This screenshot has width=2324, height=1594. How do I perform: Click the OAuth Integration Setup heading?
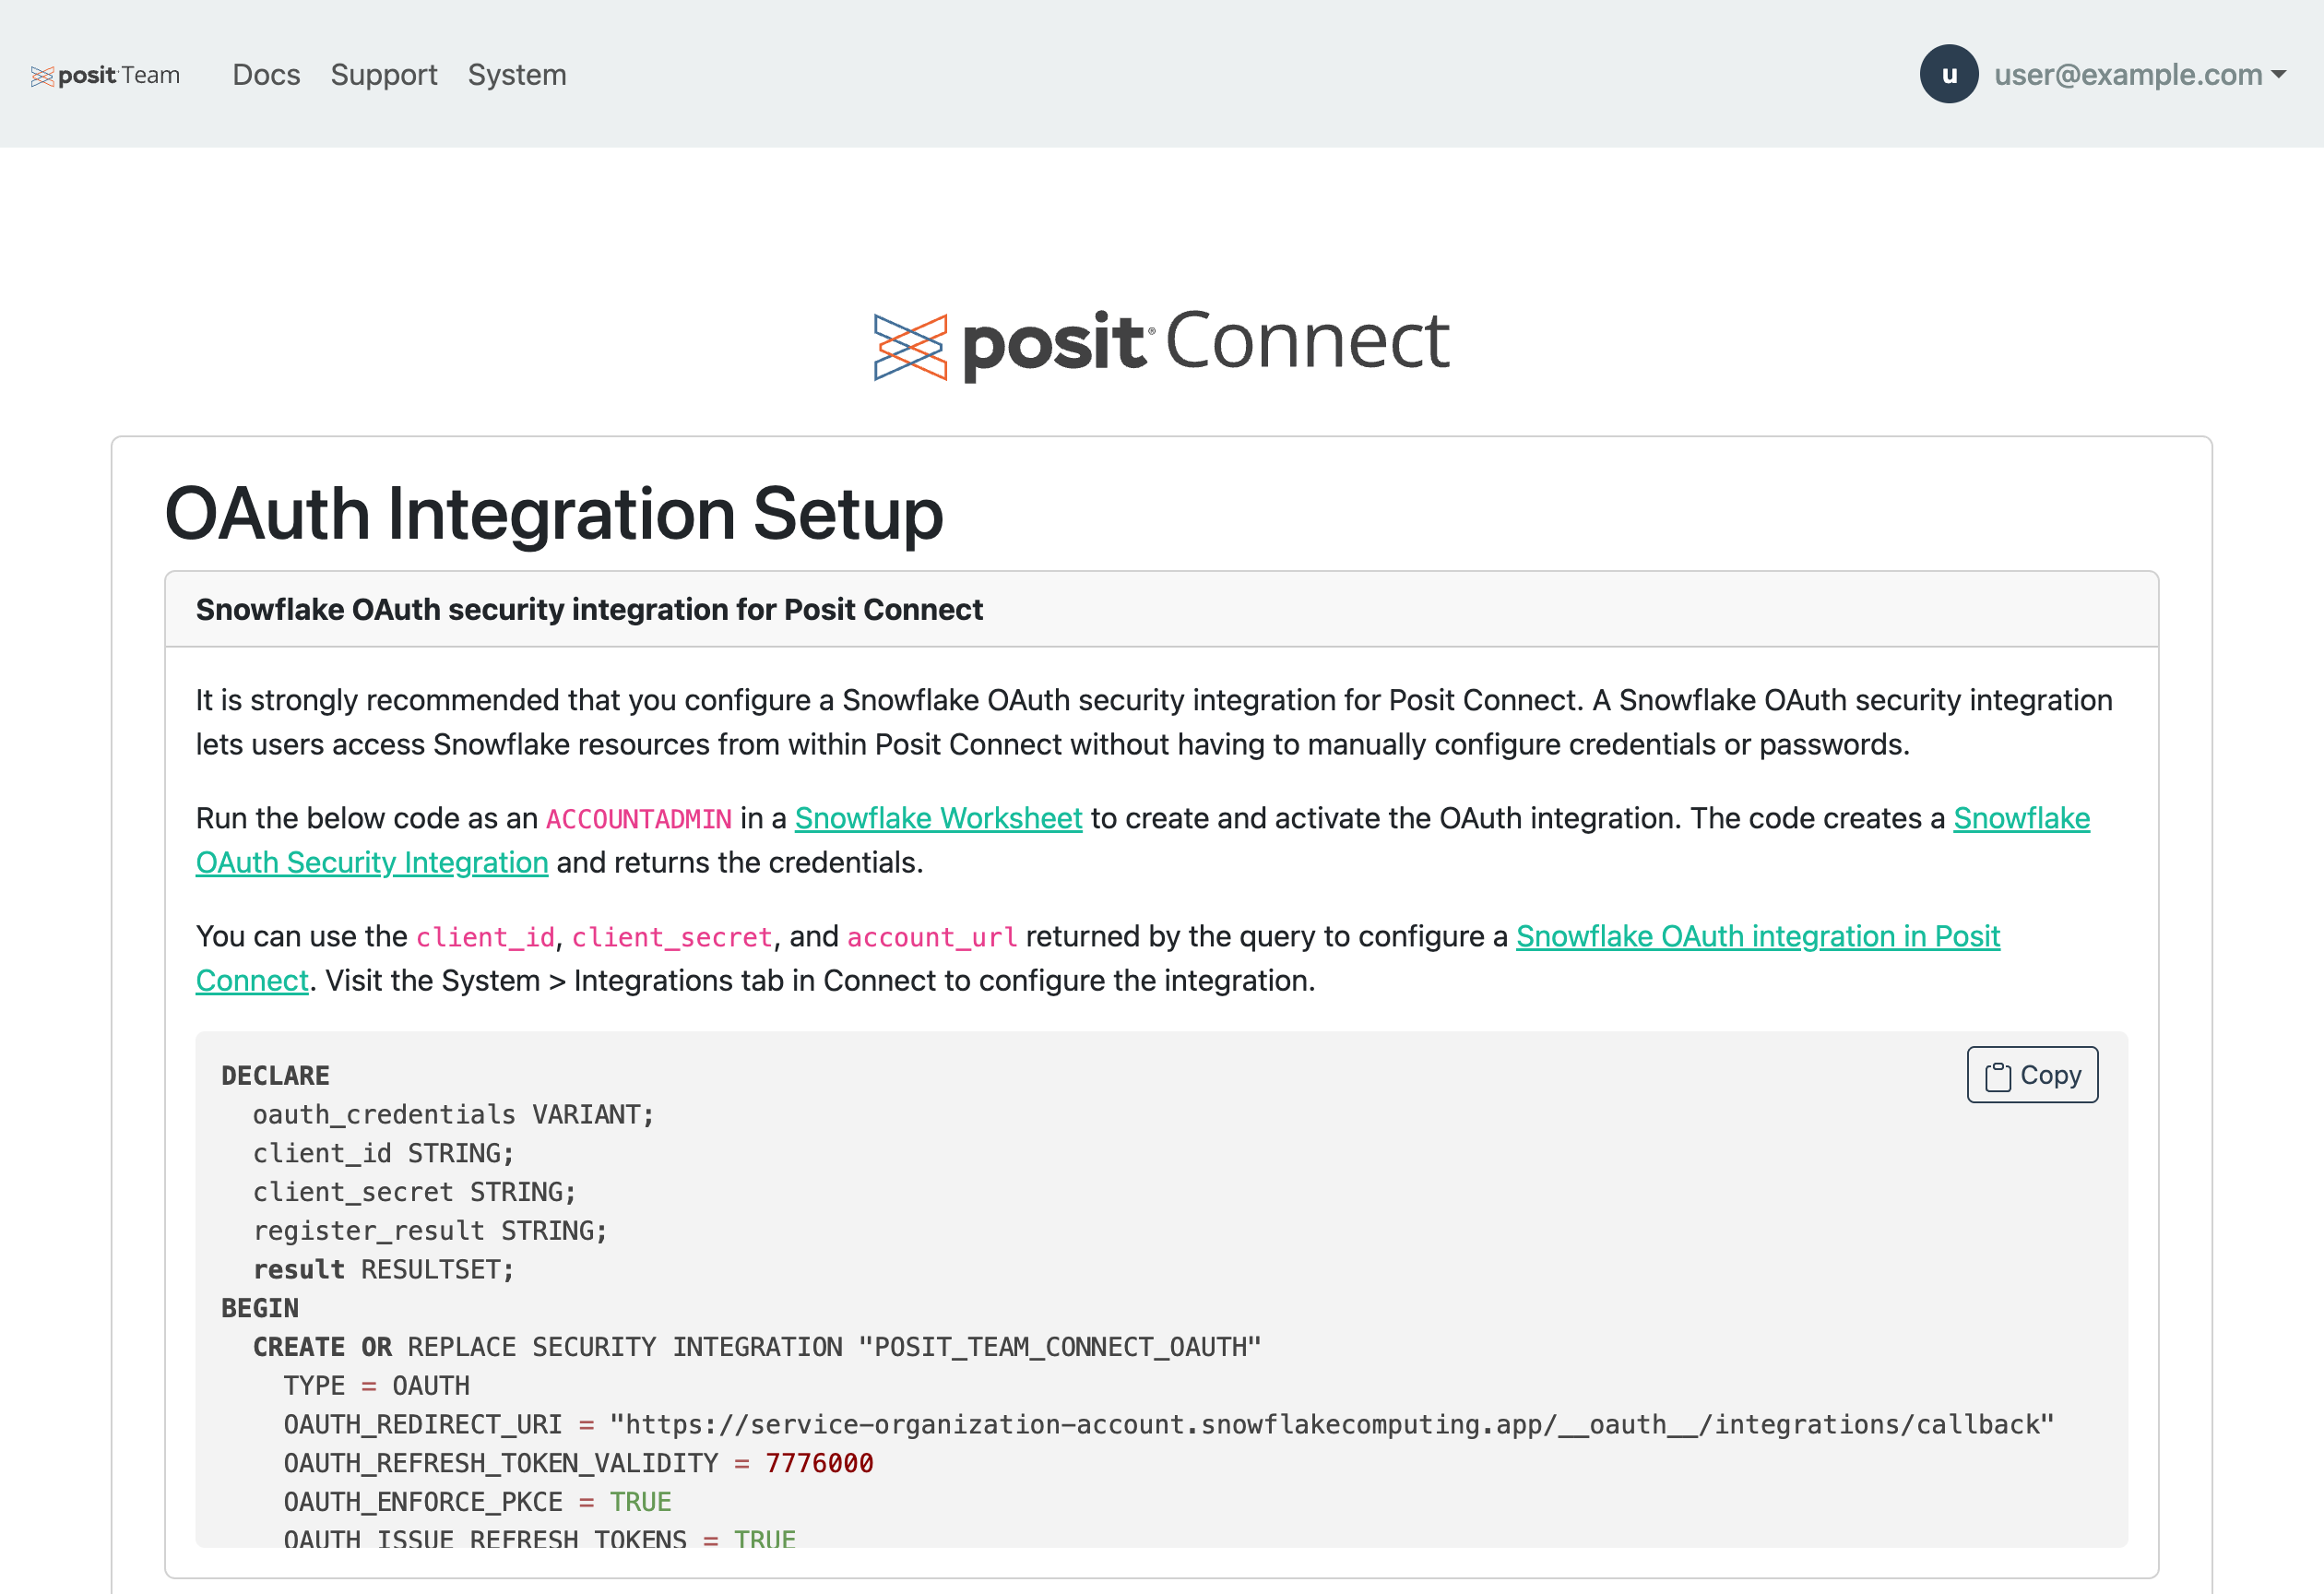coord(553,514)
